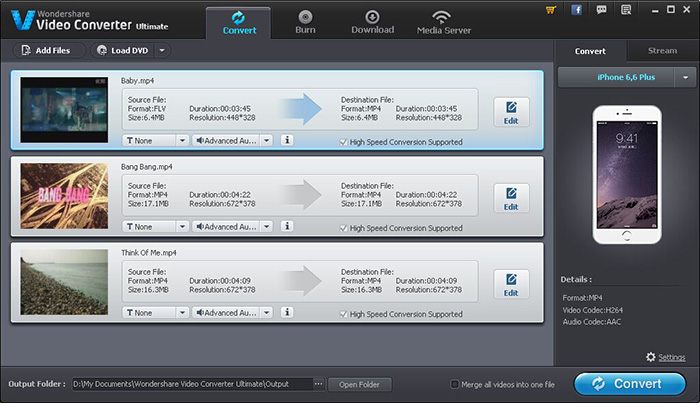Click Load DVD button

[x=123, y=50]
